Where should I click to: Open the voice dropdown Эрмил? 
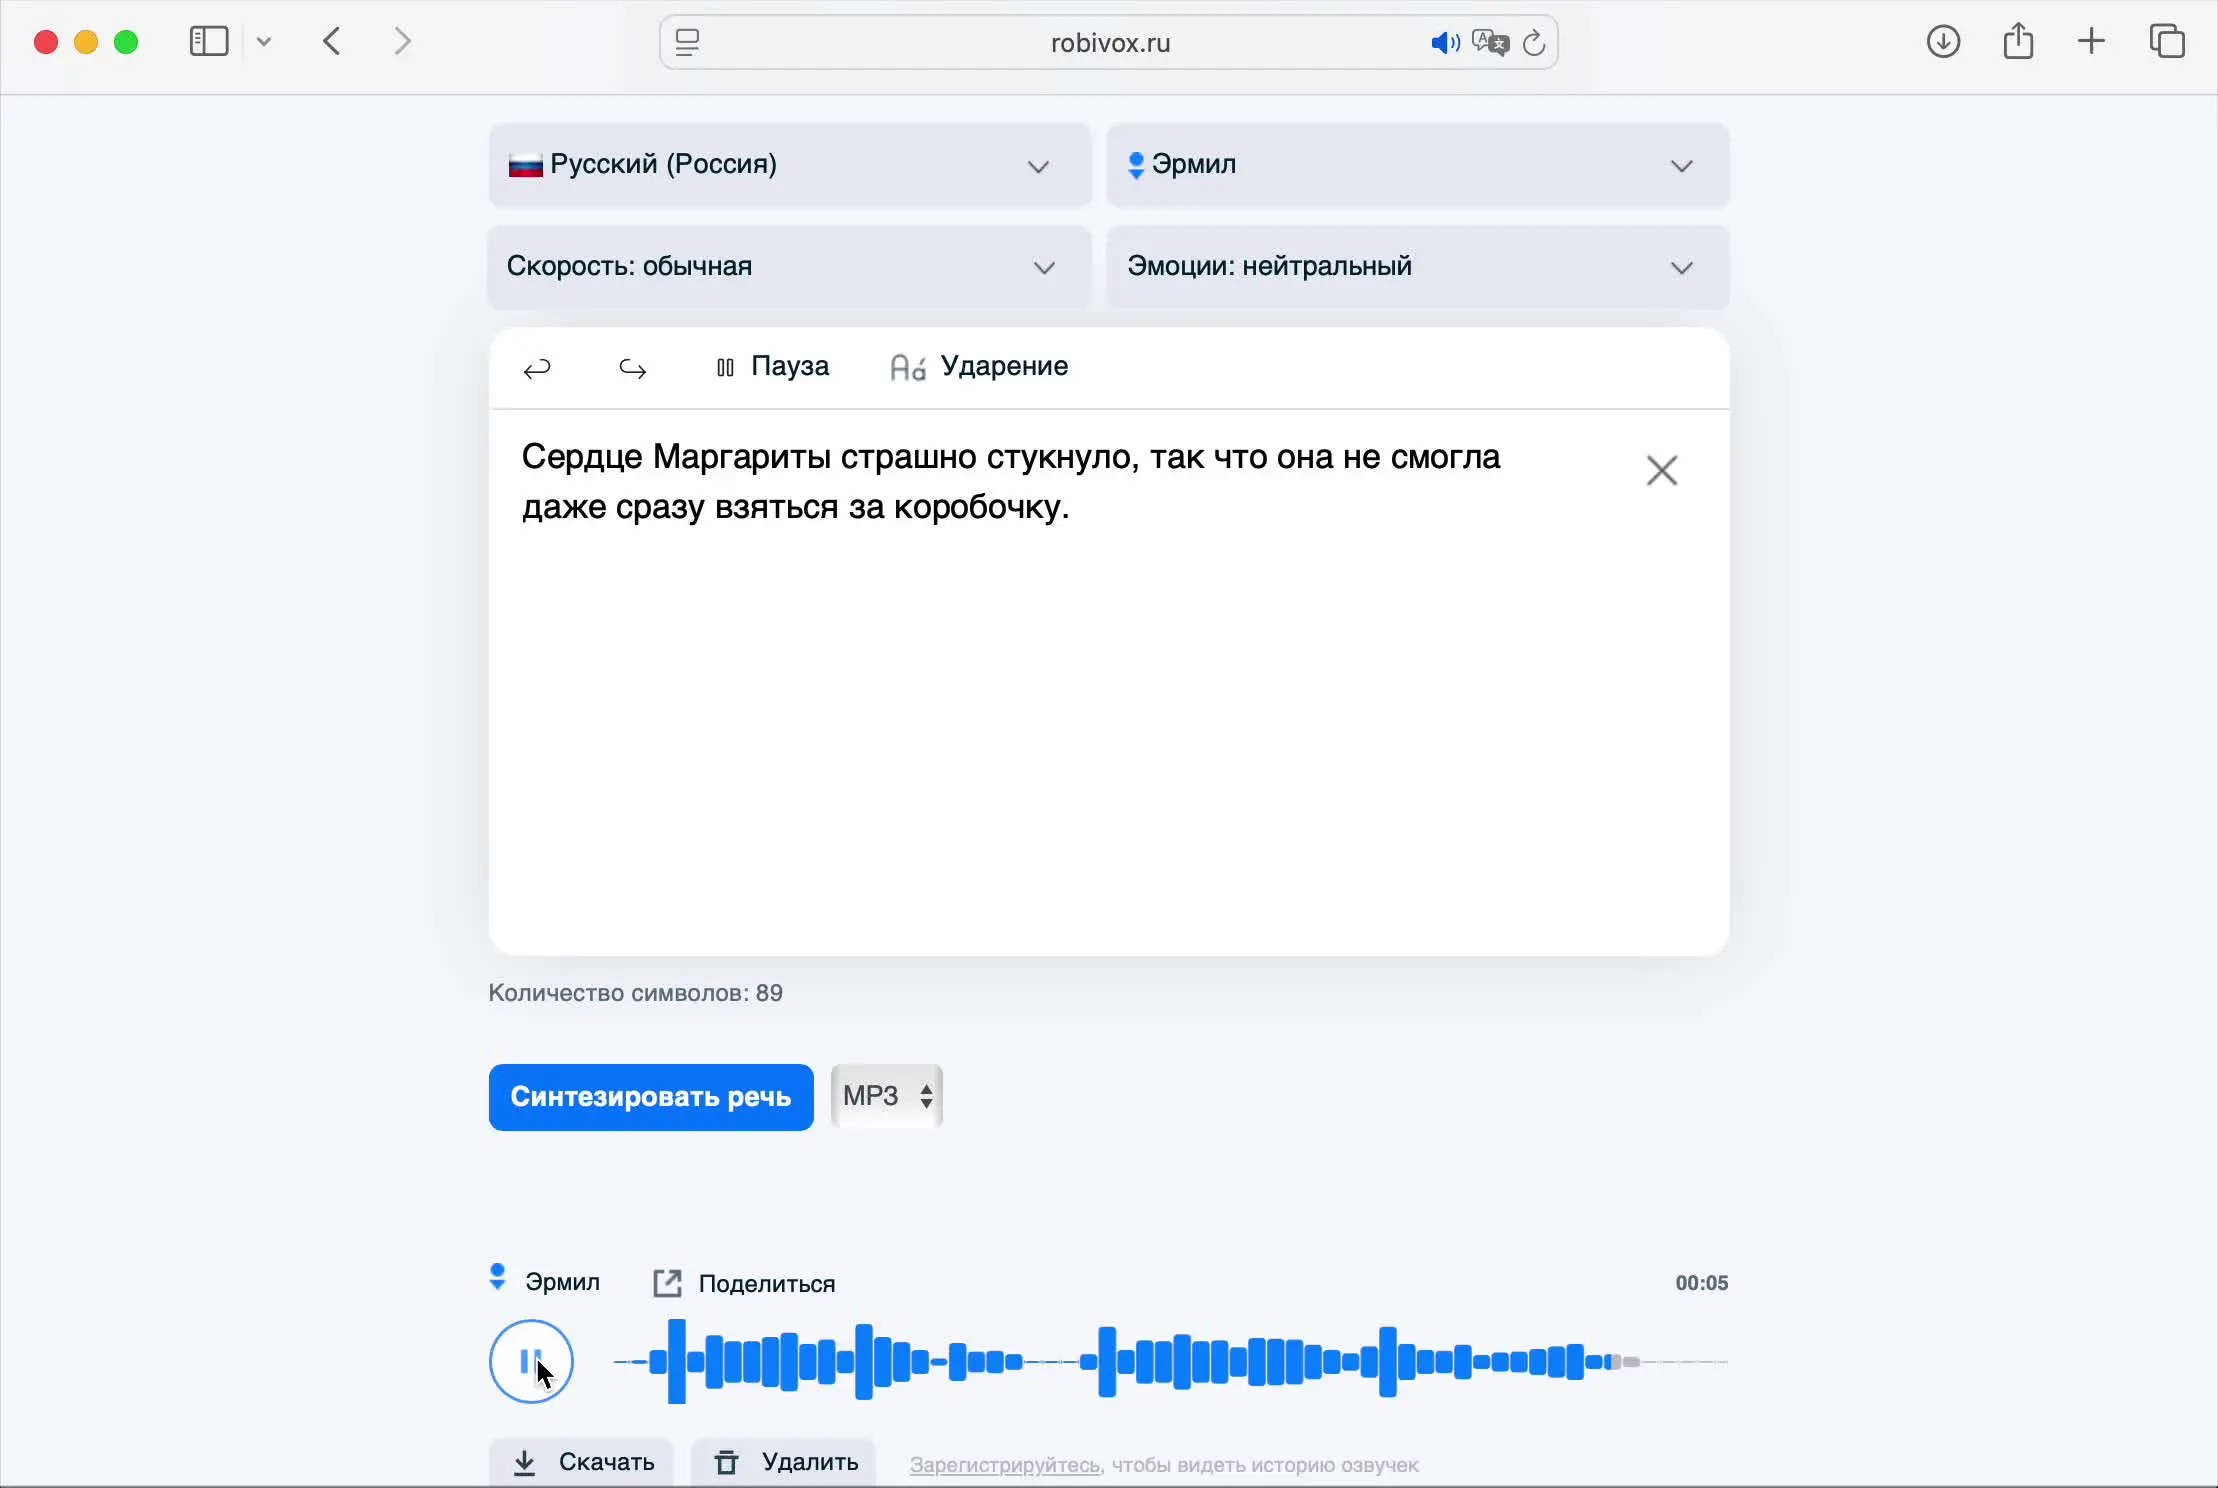[x=1417, y=165]
